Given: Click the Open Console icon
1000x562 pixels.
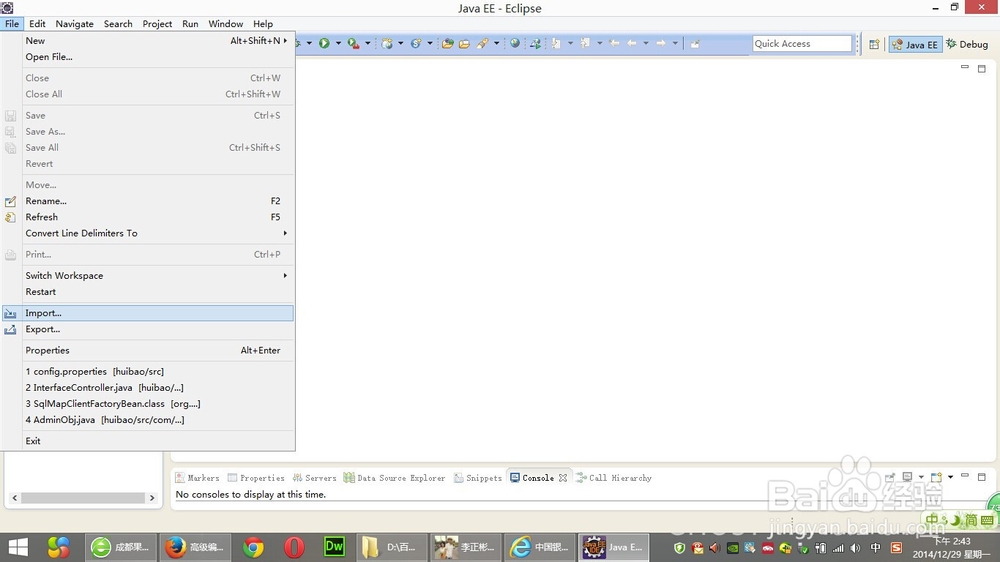Looking at the screenshot, I should [936, 477].
